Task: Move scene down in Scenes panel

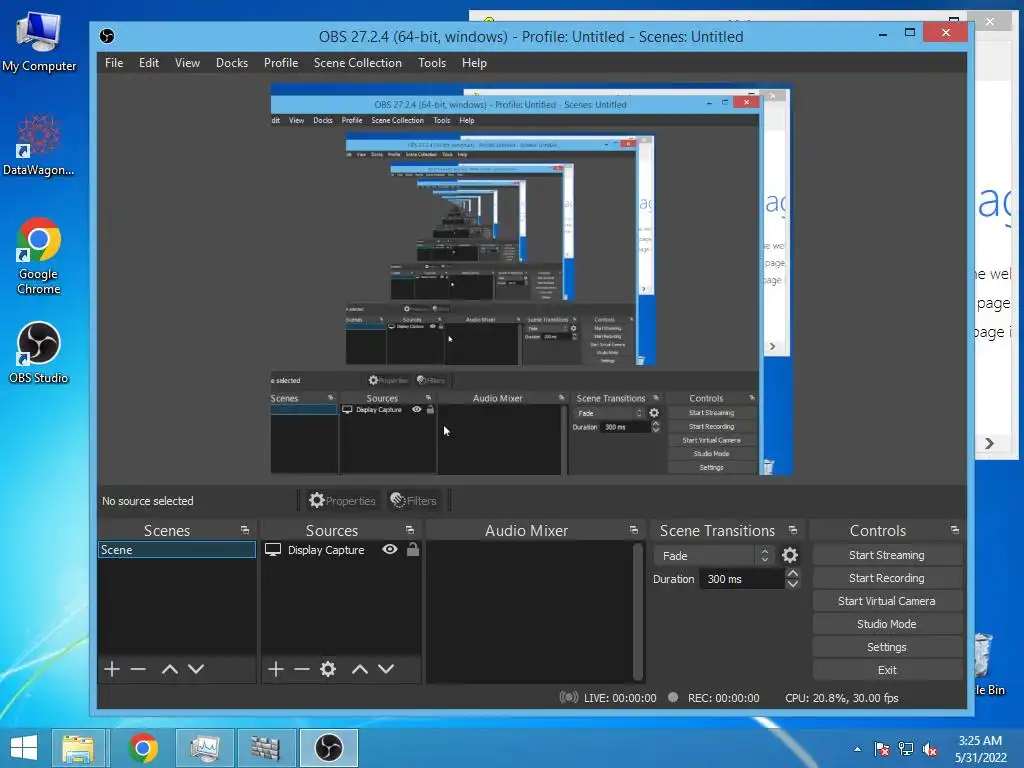Action: click(196, 669)
